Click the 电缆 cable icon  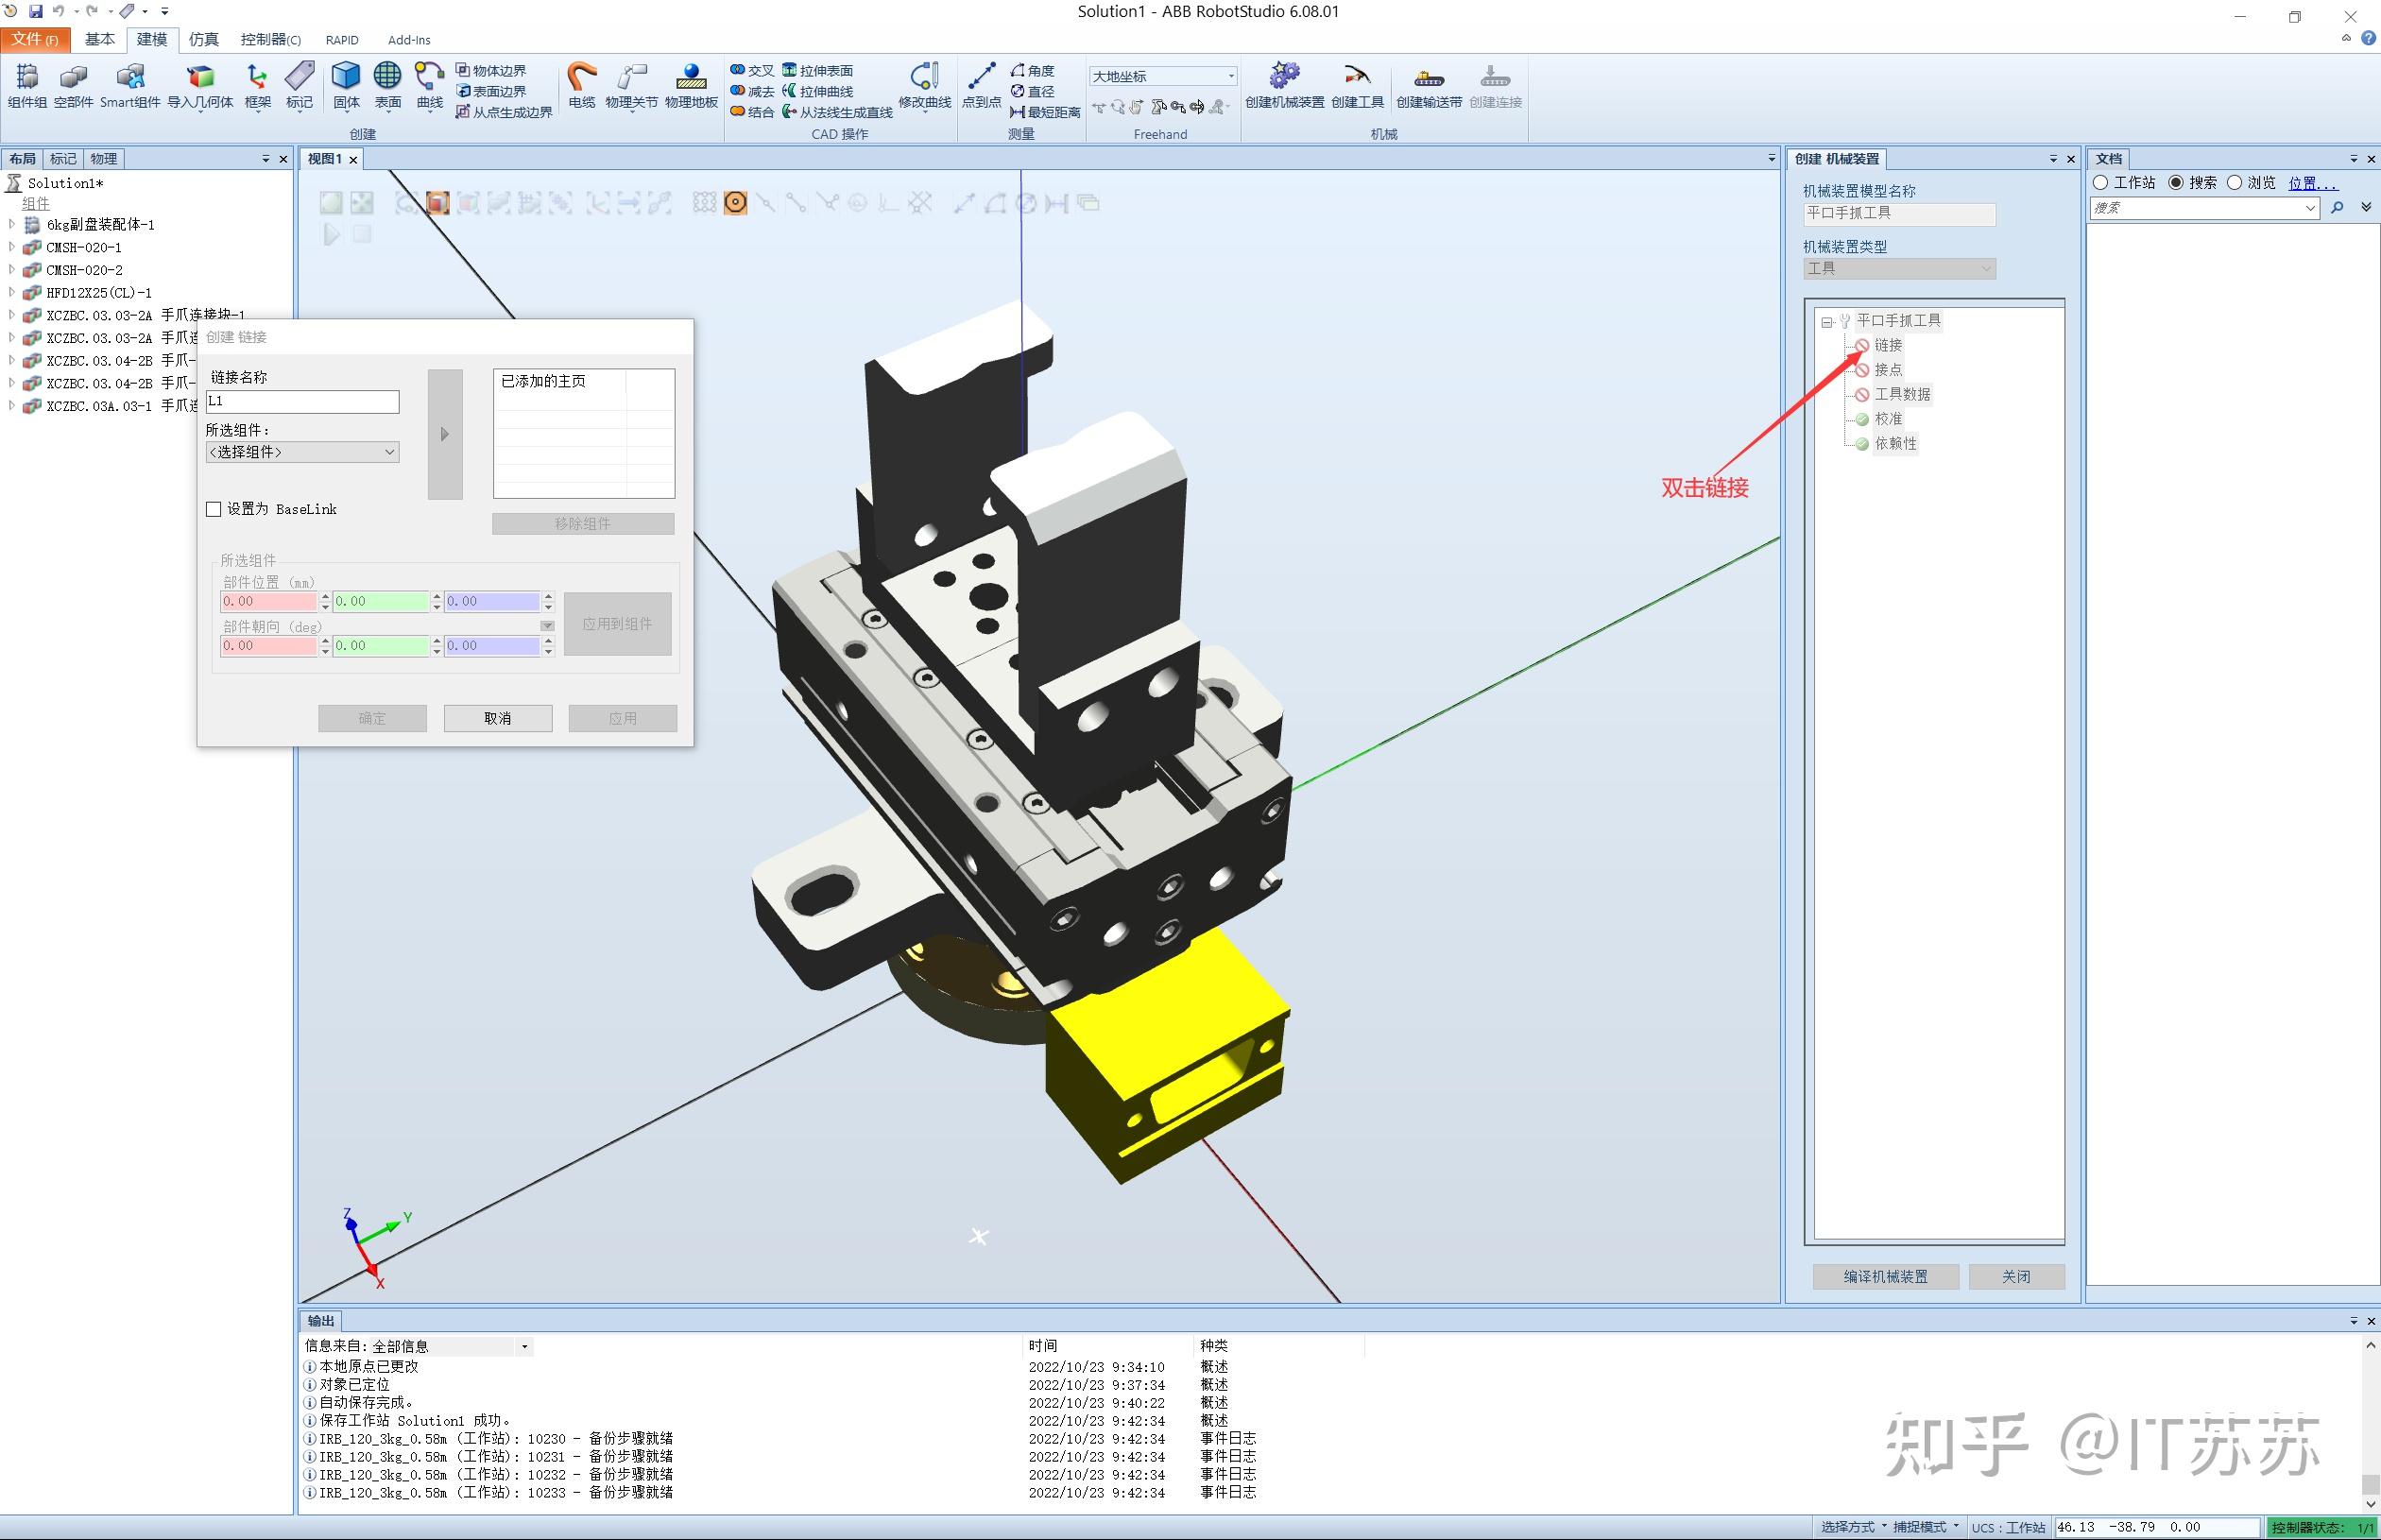(x=581, y=85)
